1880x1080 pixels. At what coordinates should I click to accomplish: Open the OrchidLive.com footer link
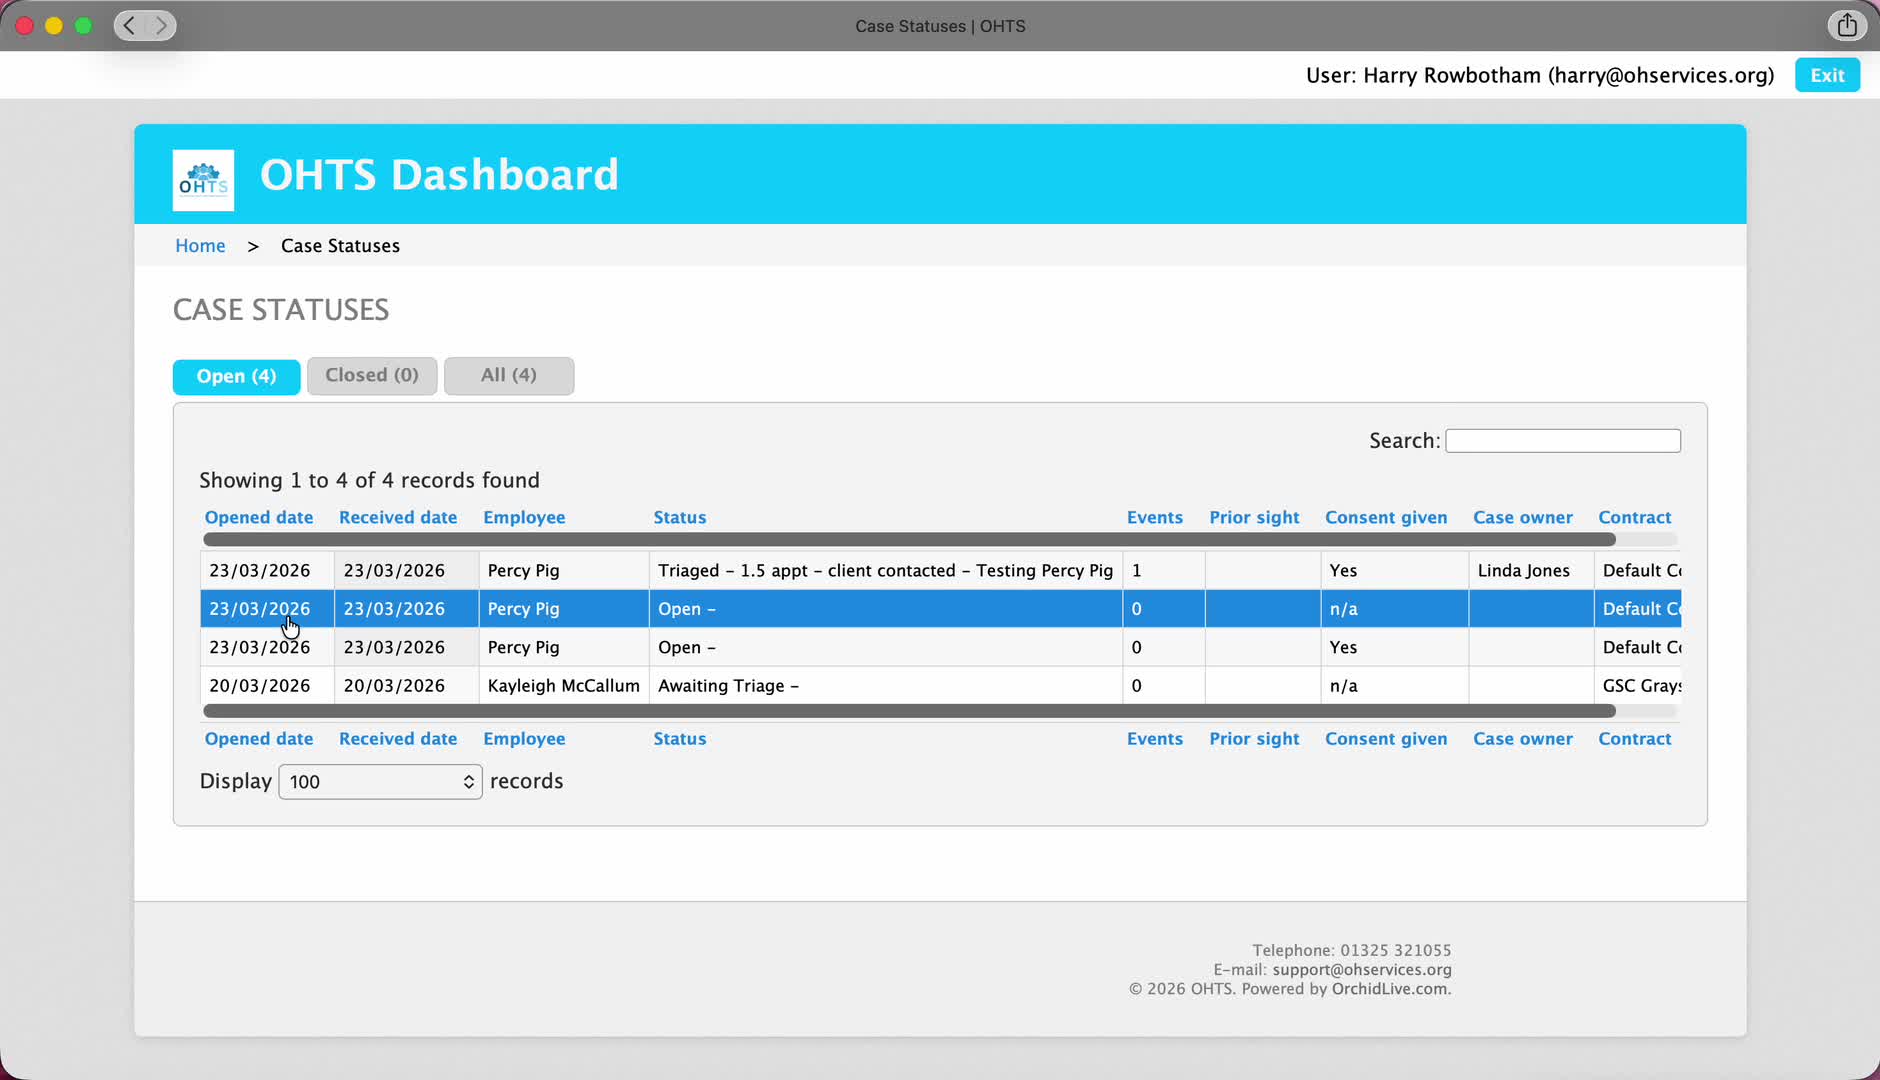coord(1389,989)
